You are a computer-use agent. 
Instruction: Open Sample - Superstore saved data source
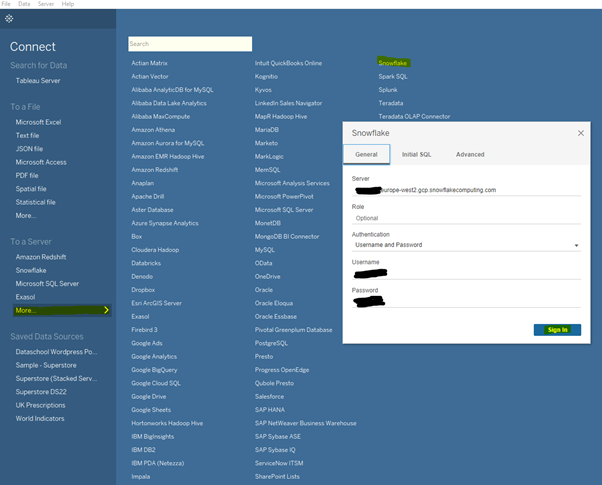click(x=46, y=365)
